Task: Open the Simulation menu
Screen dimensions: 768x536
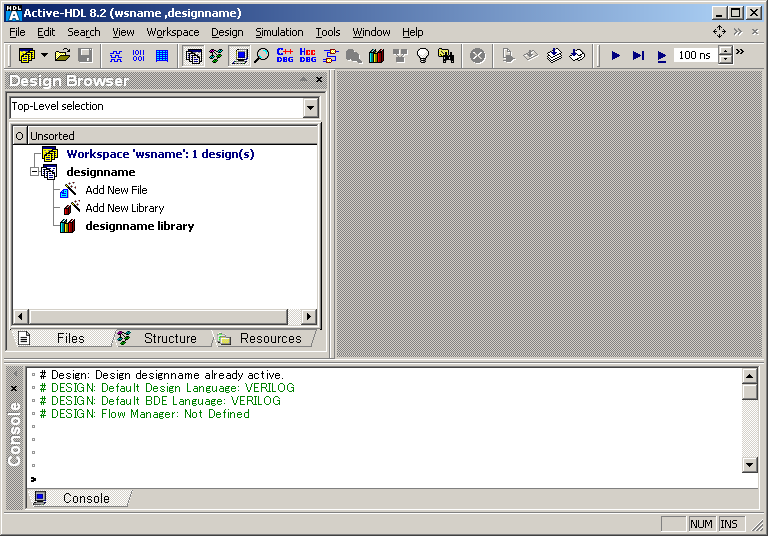Action: pos(279,32)
